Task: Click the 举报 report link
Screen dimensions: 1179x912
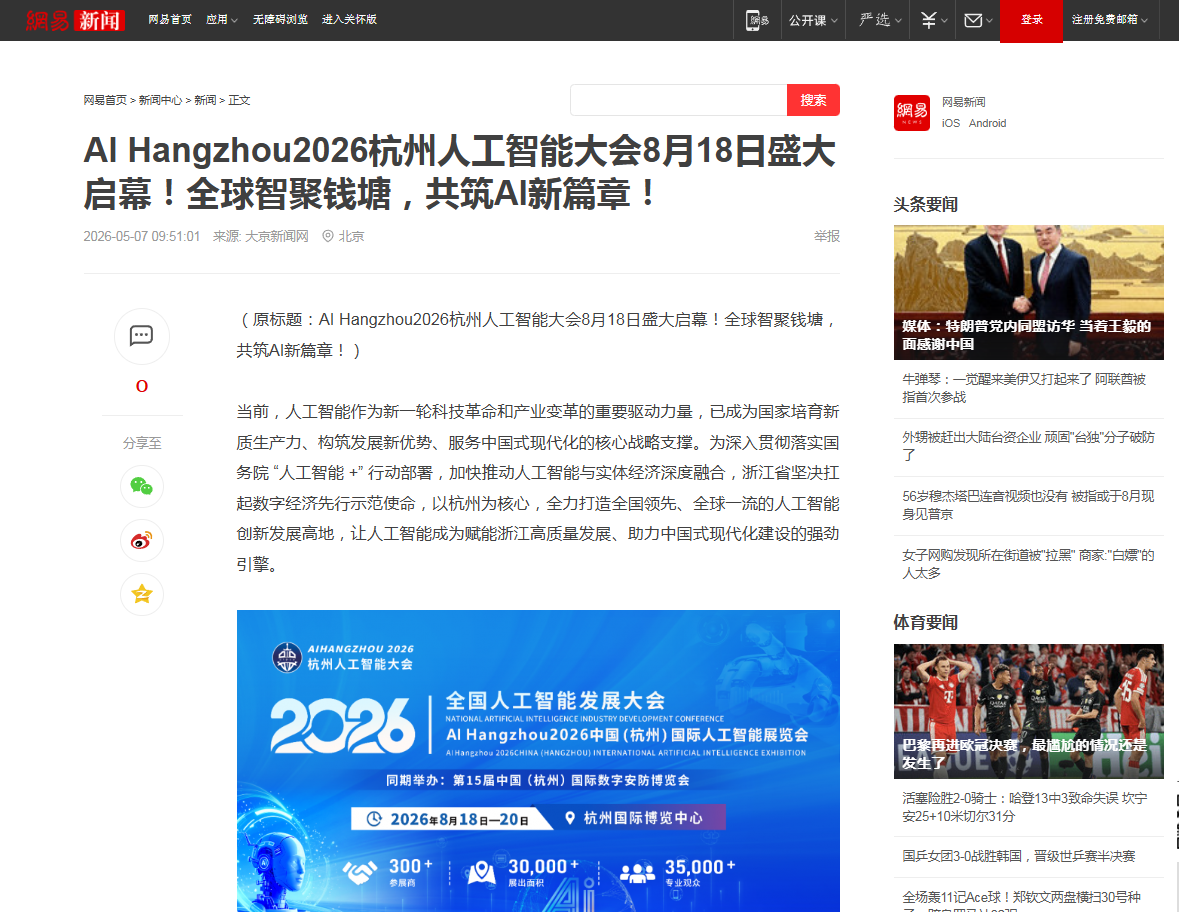Action: [x=826, y=236]
